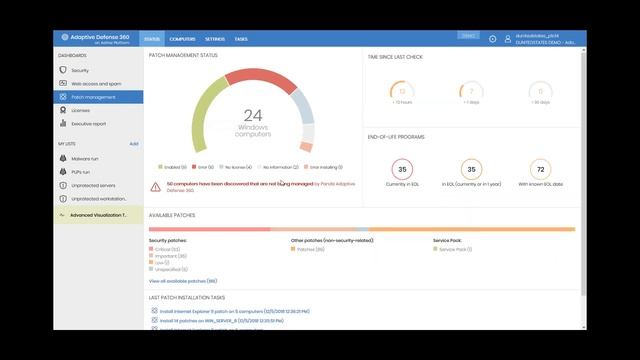Click the user account icon
The width and height of the screenshot is (640, 360).
[x=508, y=39]
